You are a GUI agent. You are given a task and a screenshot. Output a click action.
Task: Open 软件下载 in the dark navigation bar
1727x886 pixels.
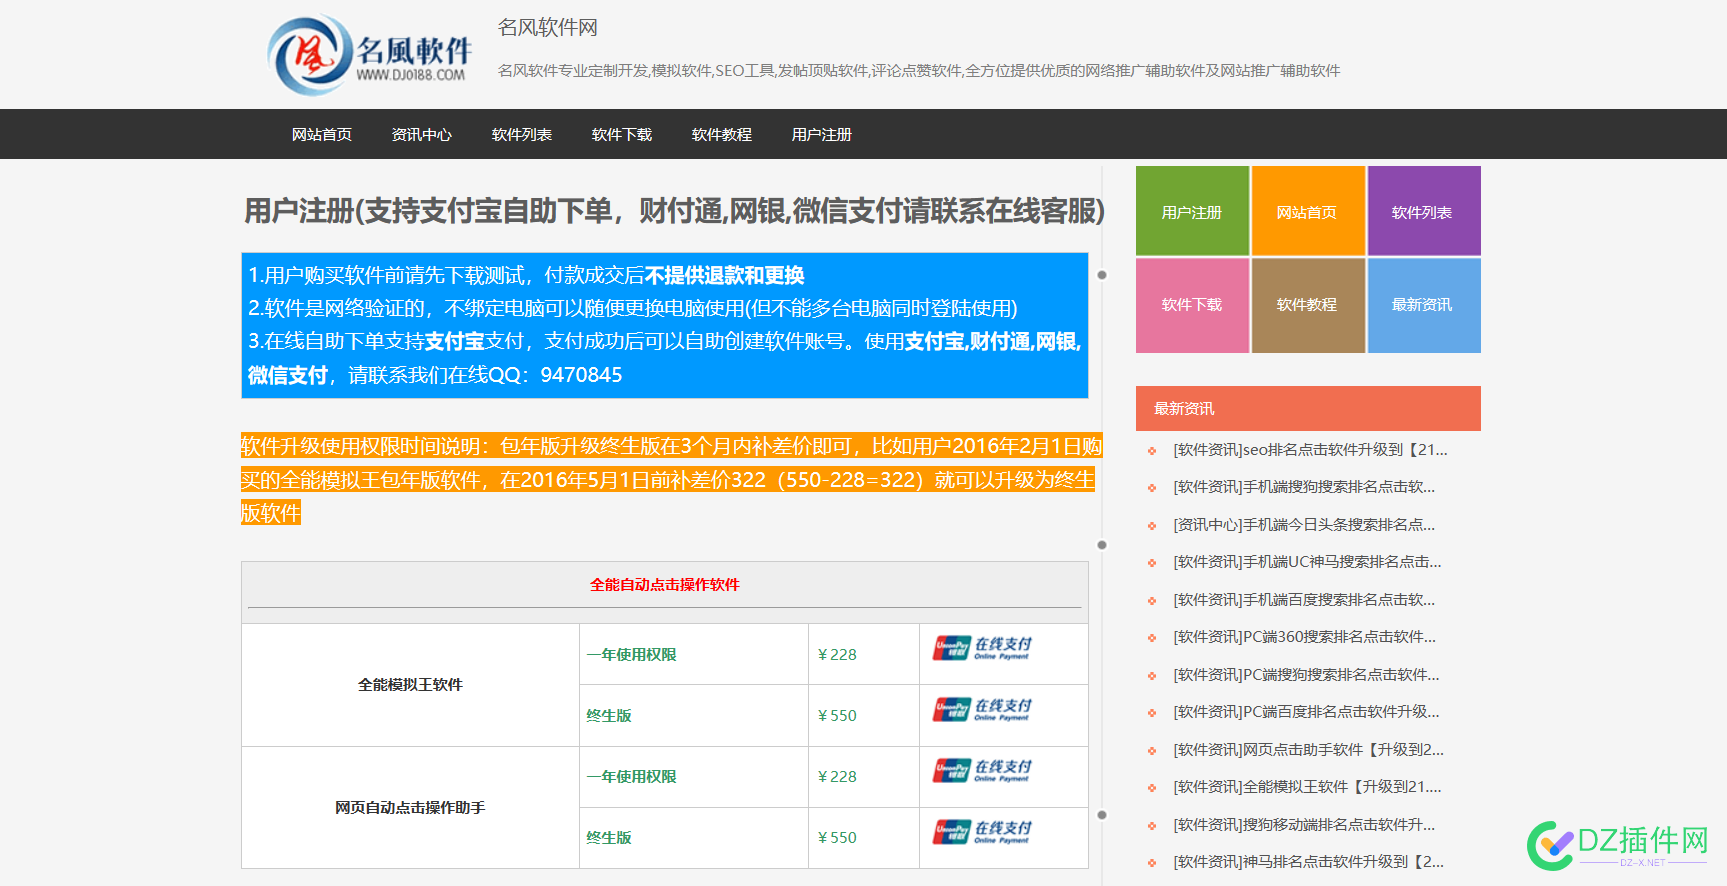[622, 134]
